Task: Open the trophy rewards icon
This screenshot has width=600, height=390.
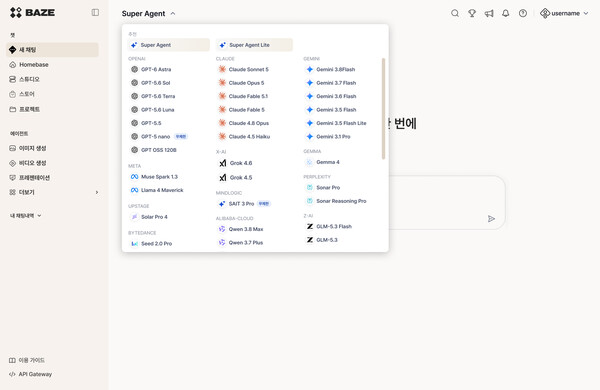Action: (x=472, y=13)
